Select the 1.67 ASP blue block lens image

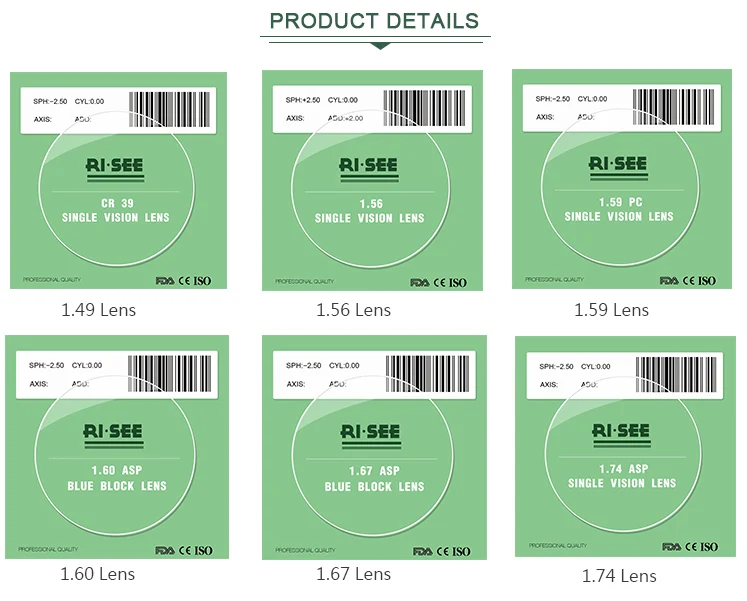pos(374,446)
